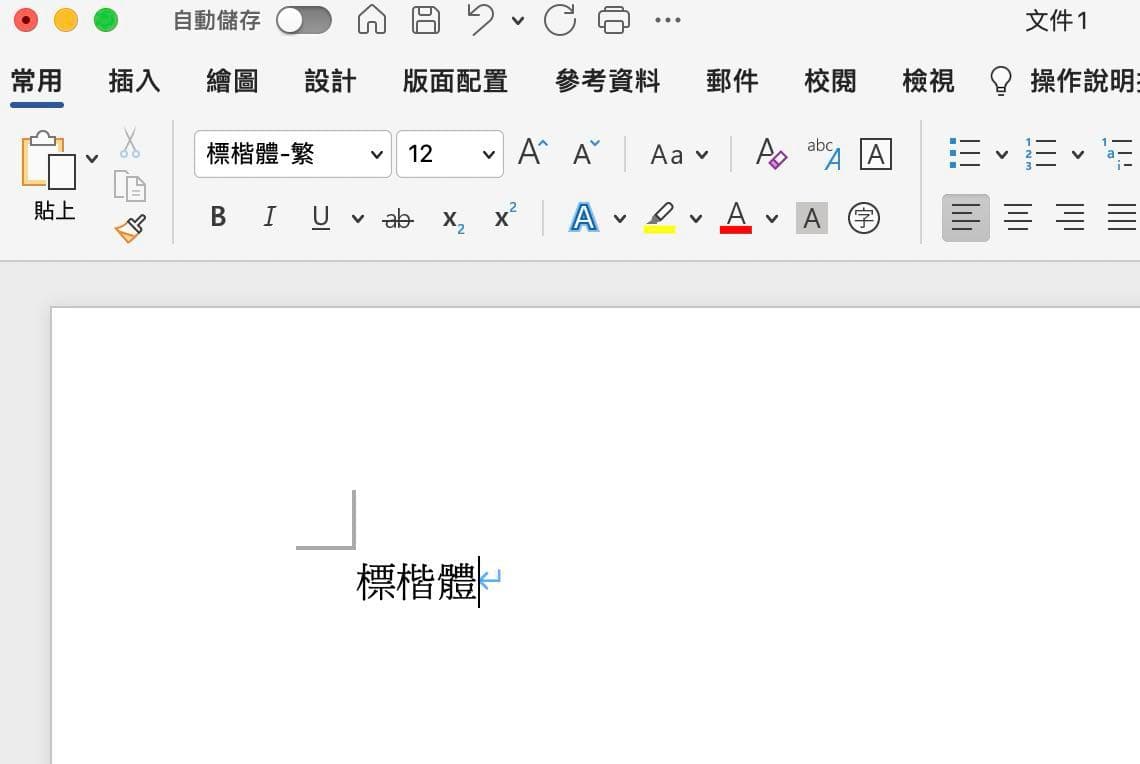Apply strikethrough to text

396,218
